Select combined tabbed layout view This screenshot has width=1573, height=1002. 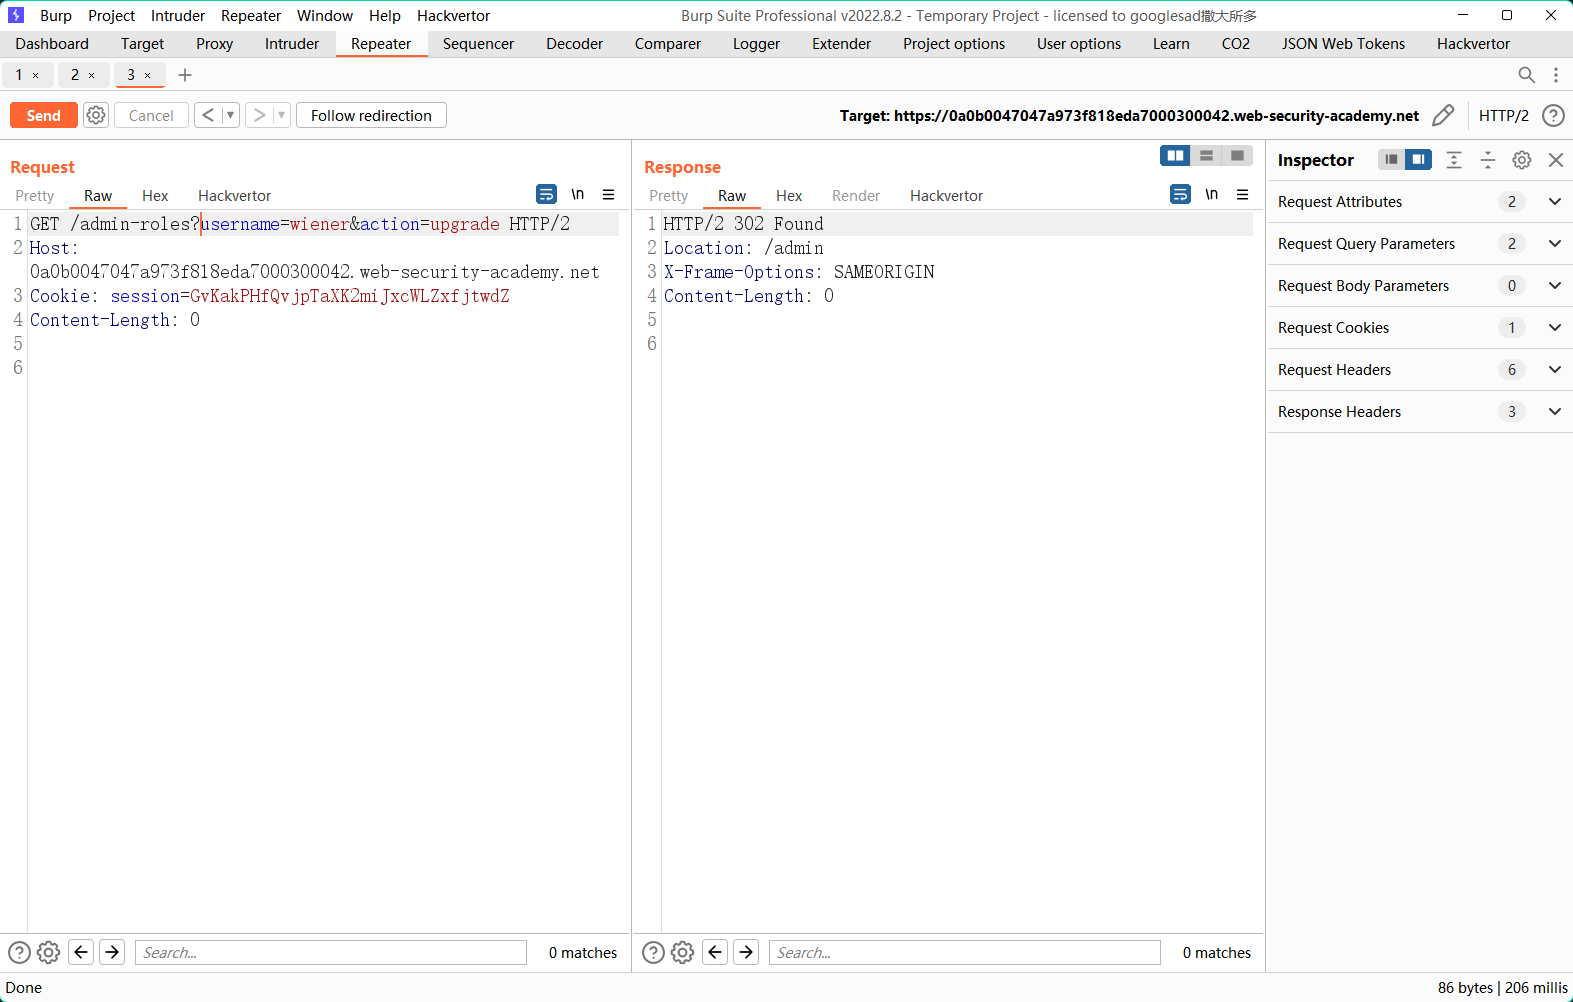point(1237,155)
